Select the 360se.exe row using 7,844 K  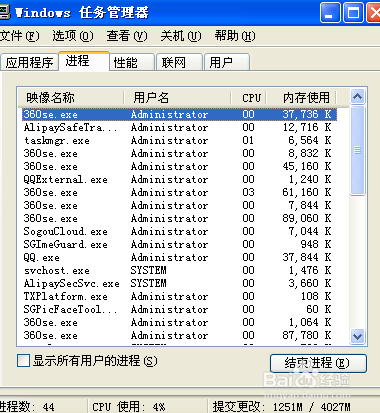point(179,205)
